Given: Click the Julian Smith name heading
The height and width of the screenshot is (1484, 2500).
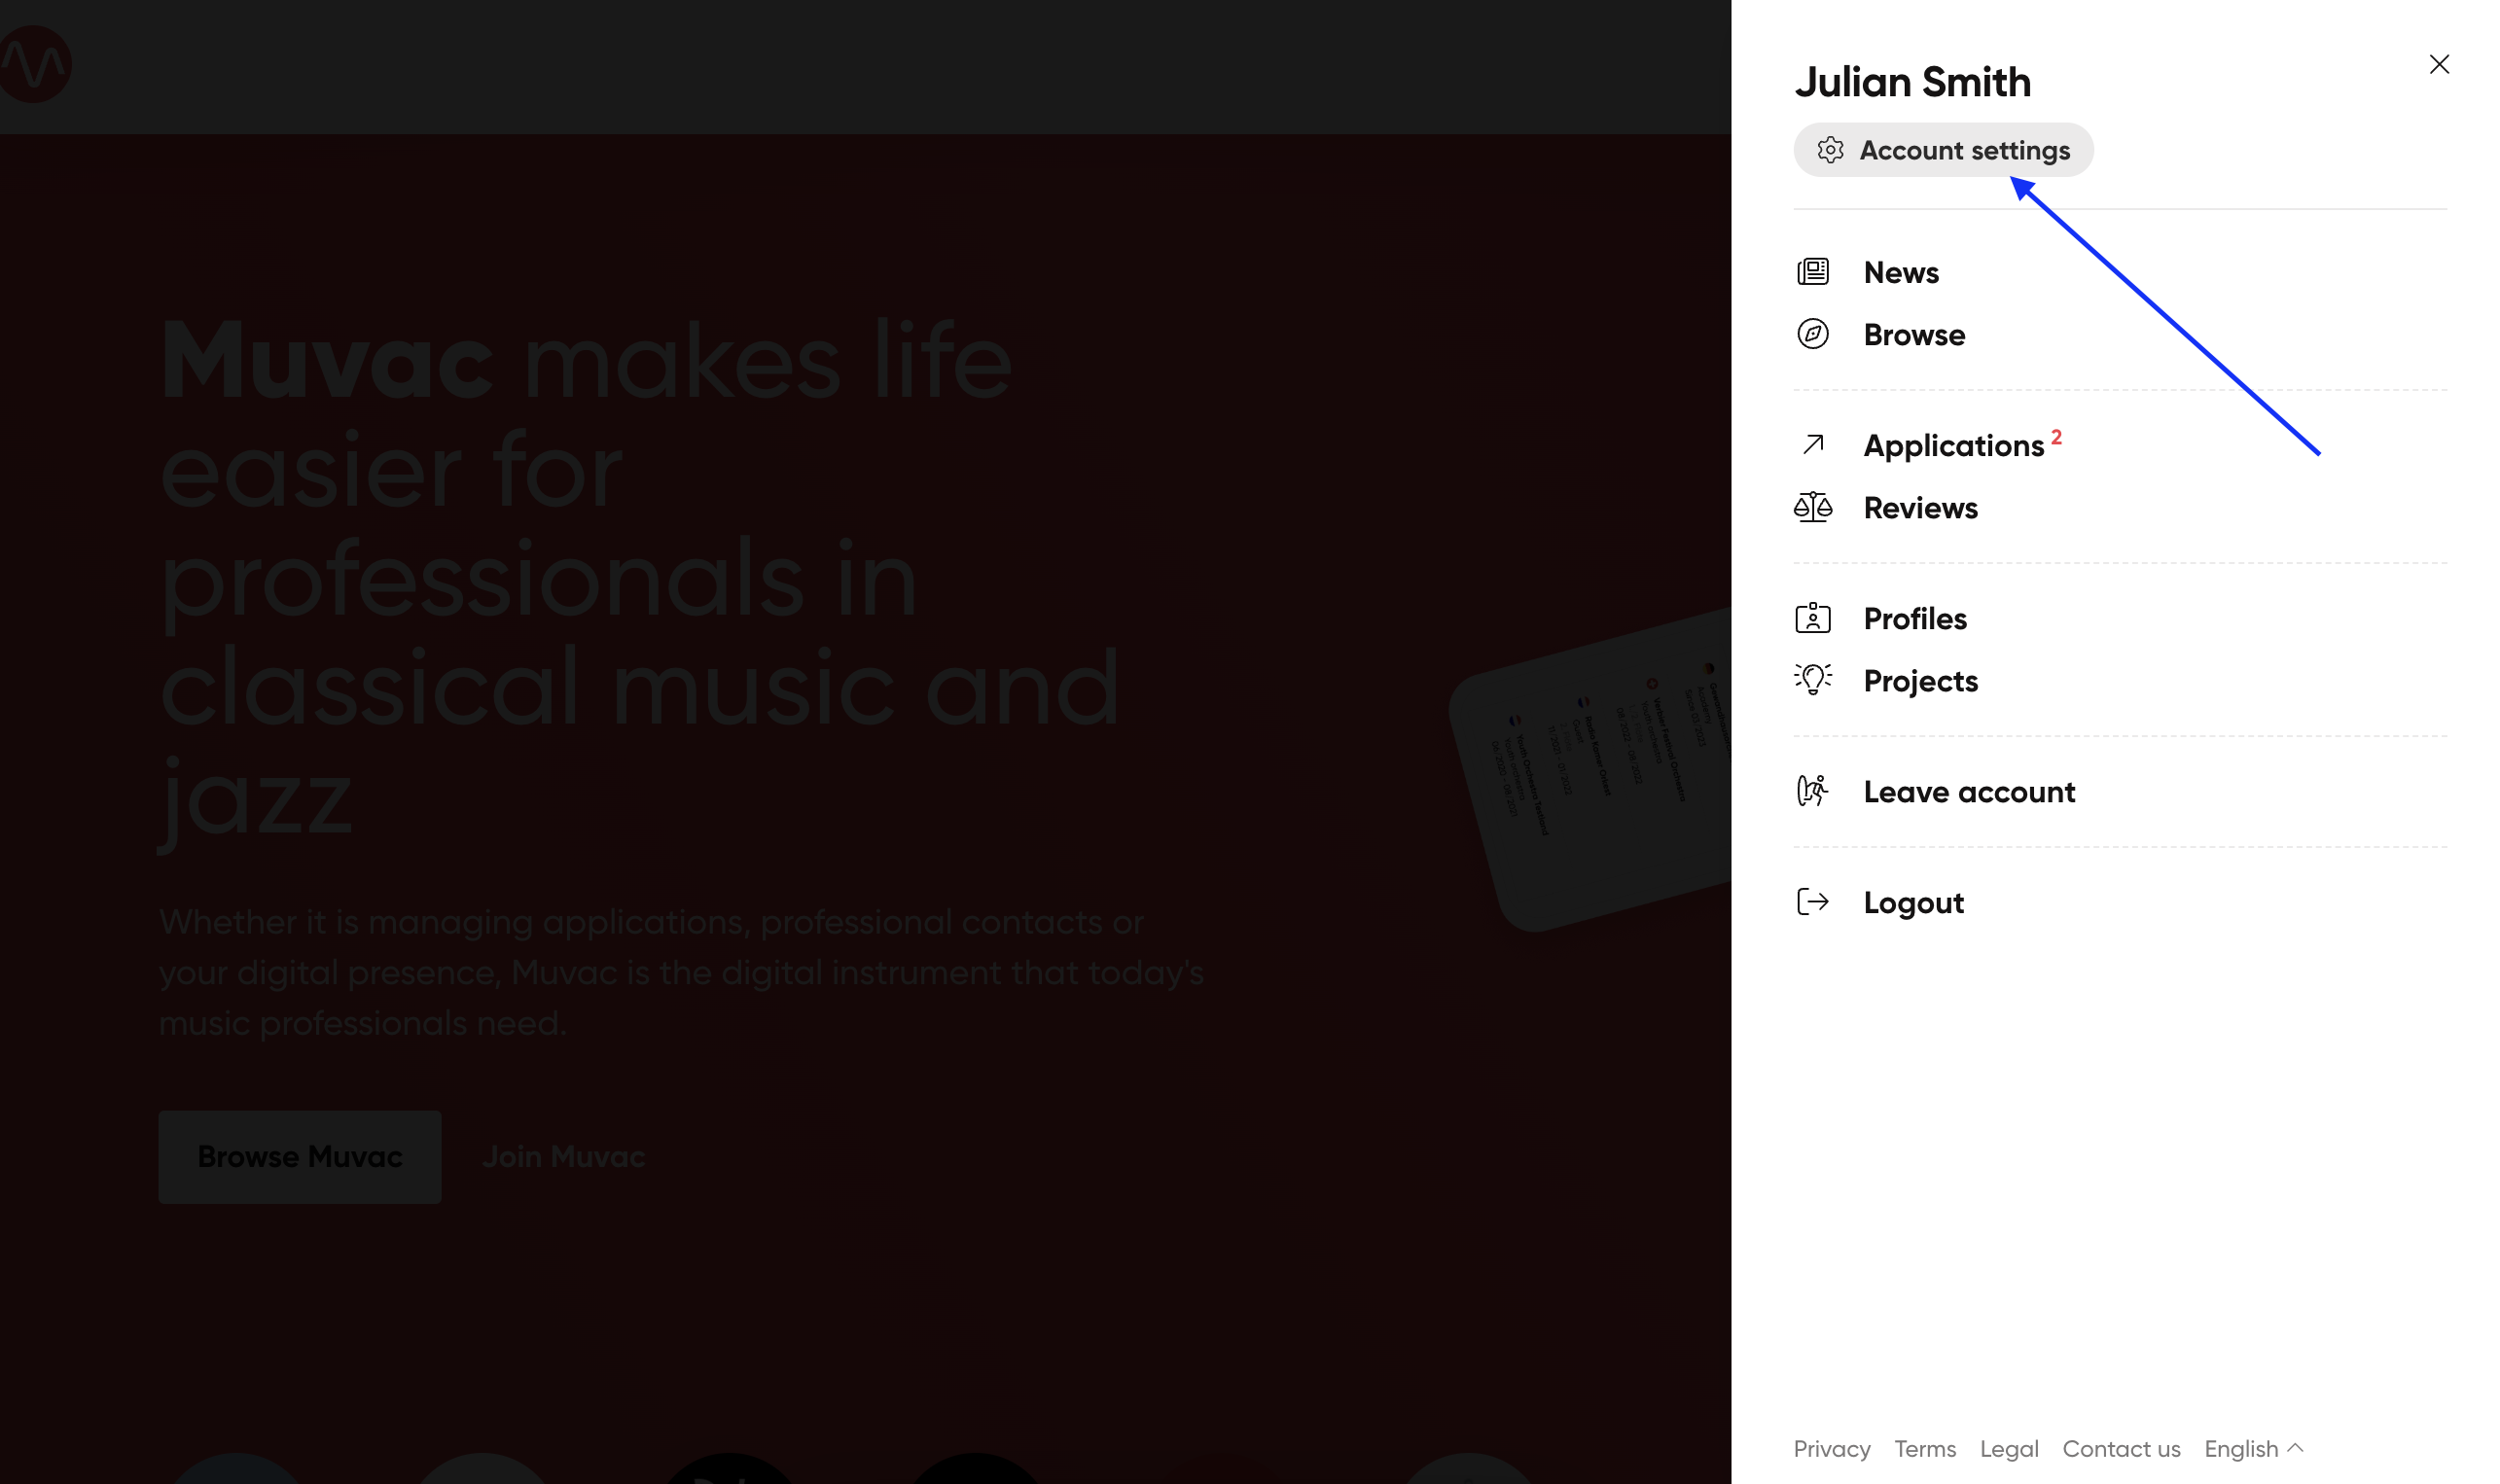Looking at the screenshot, I should (1912, 82).
